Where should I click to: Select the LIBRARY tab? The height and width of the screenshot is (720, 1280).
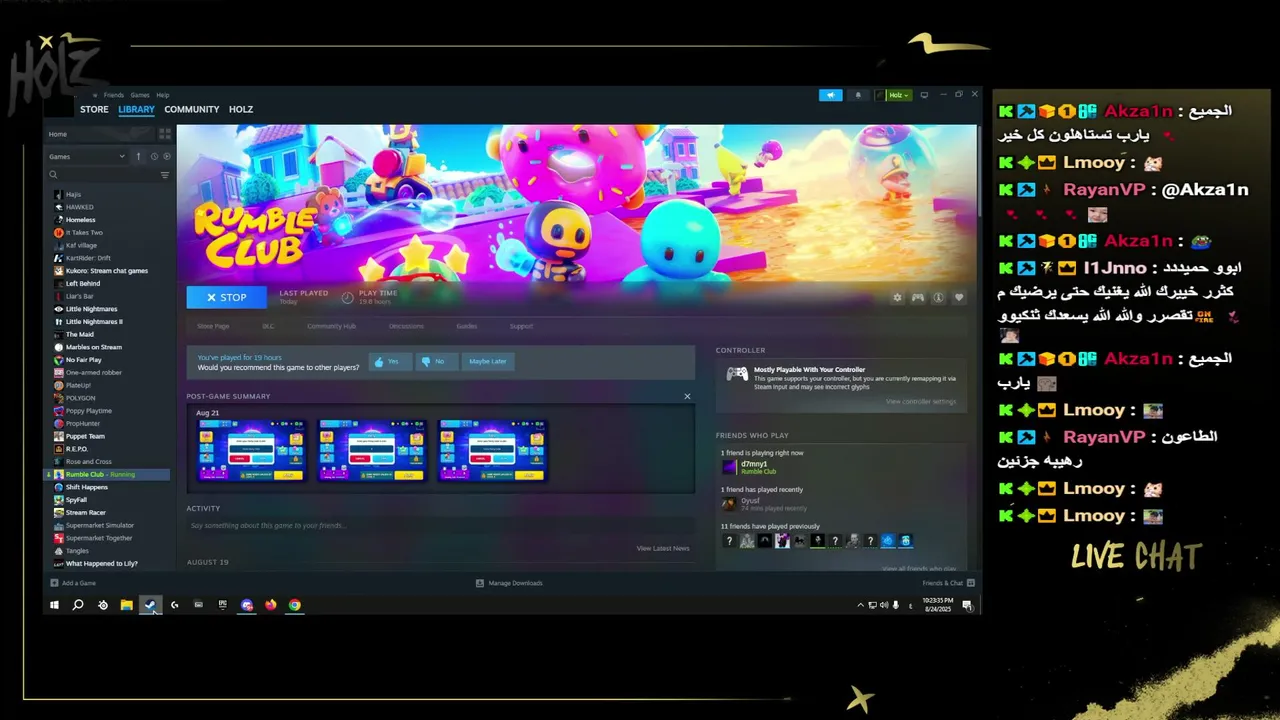coord(136,110)
